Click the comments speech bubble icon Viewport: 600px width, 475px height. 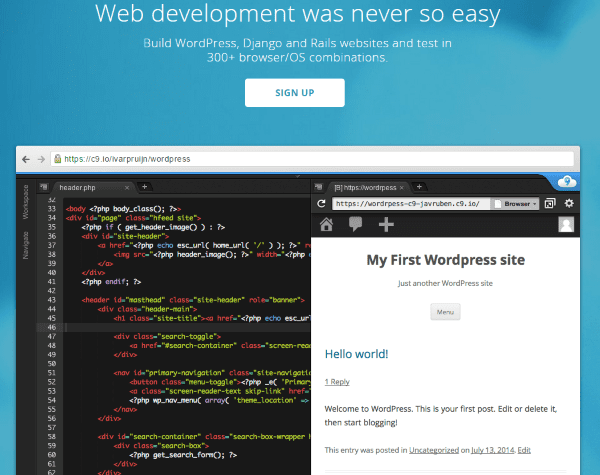click(355, 224)
